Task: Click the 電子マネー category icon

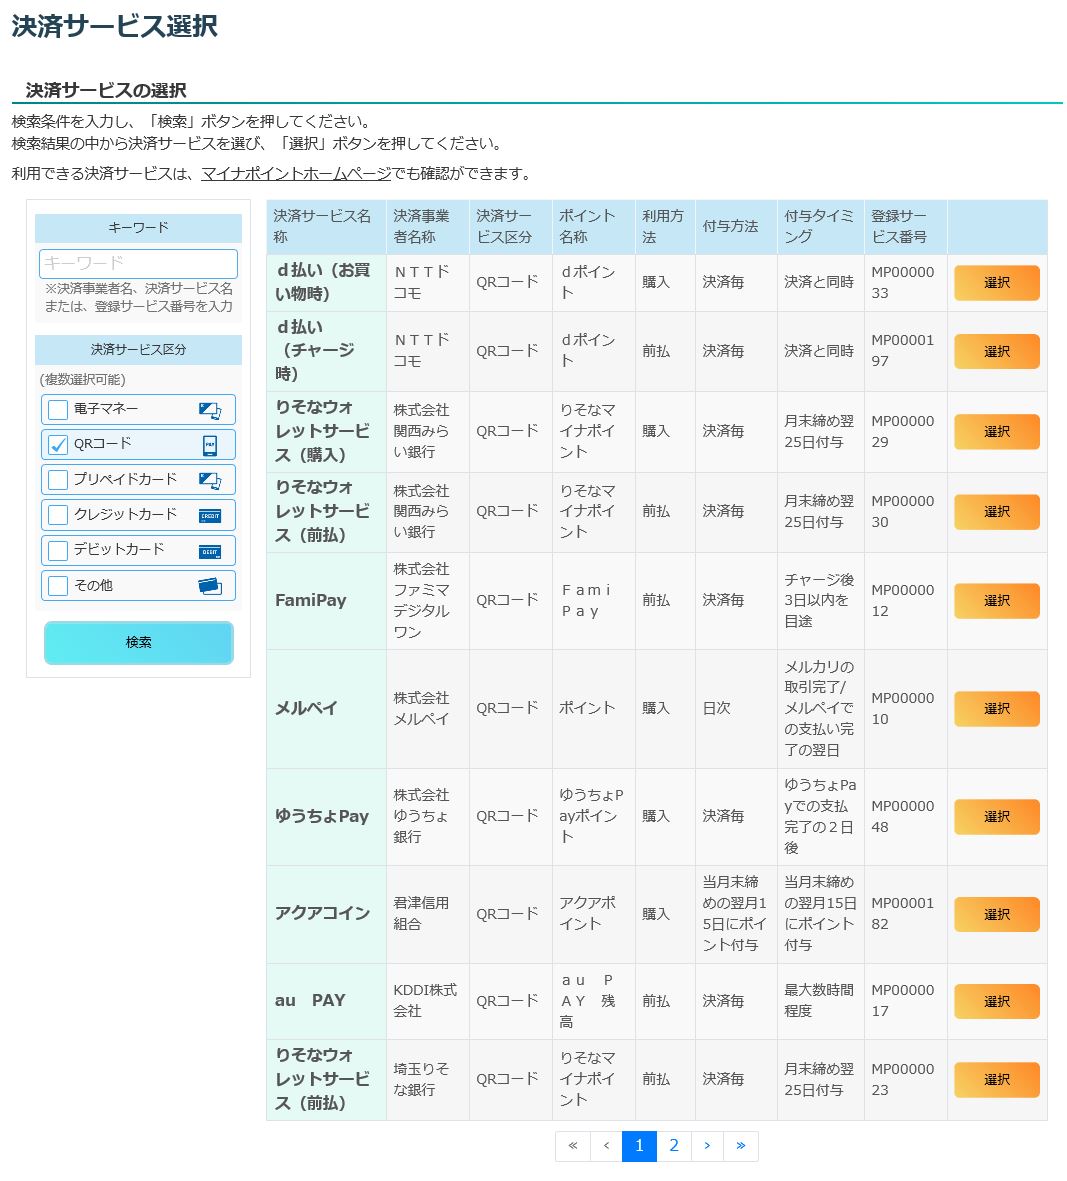Action: [x=209, y=410]
